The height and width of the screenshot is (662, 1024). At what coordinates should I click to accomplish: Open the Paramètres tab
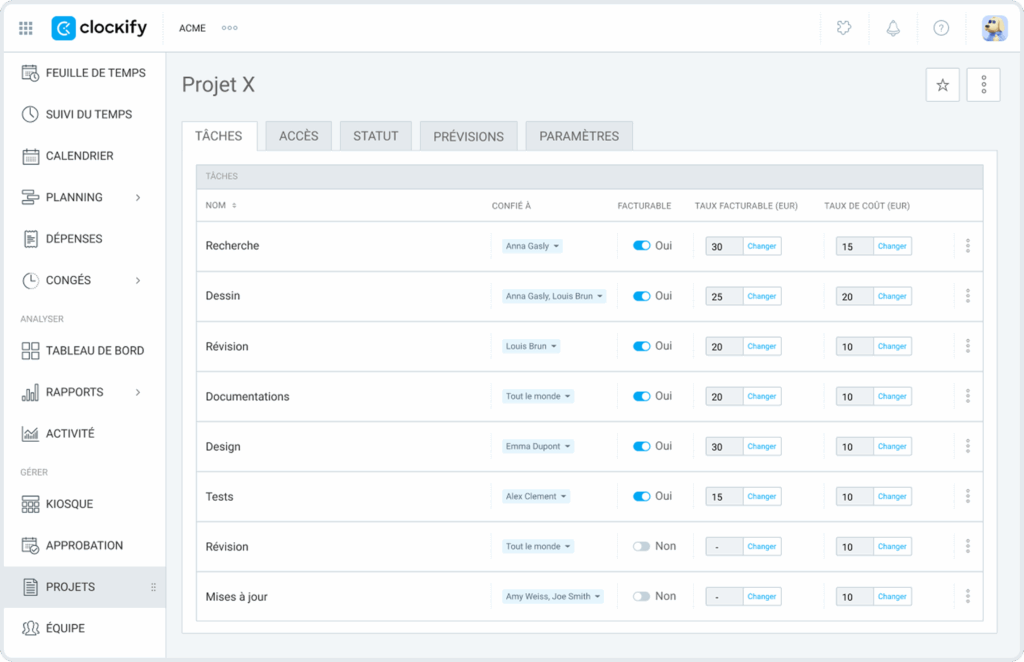[579, 136]
